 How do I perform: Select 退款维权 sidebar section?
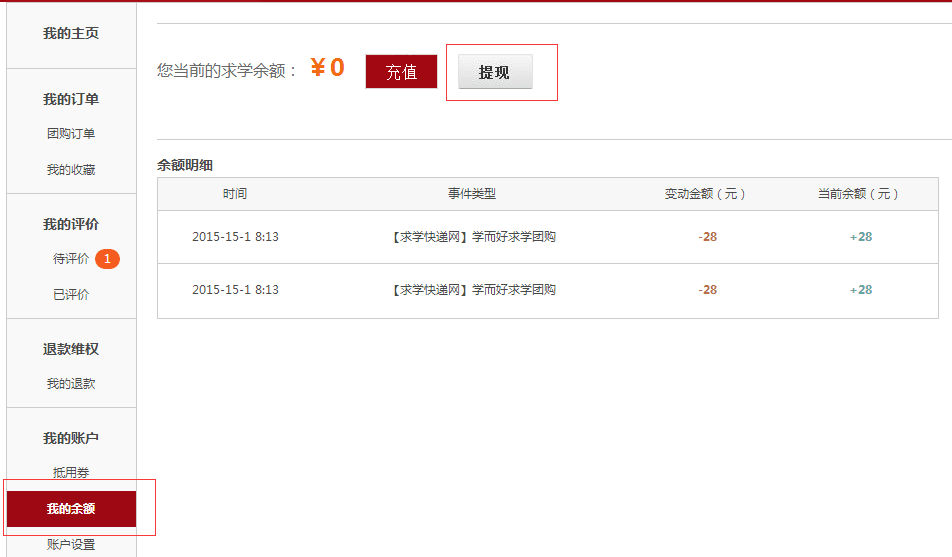[71, 349]
